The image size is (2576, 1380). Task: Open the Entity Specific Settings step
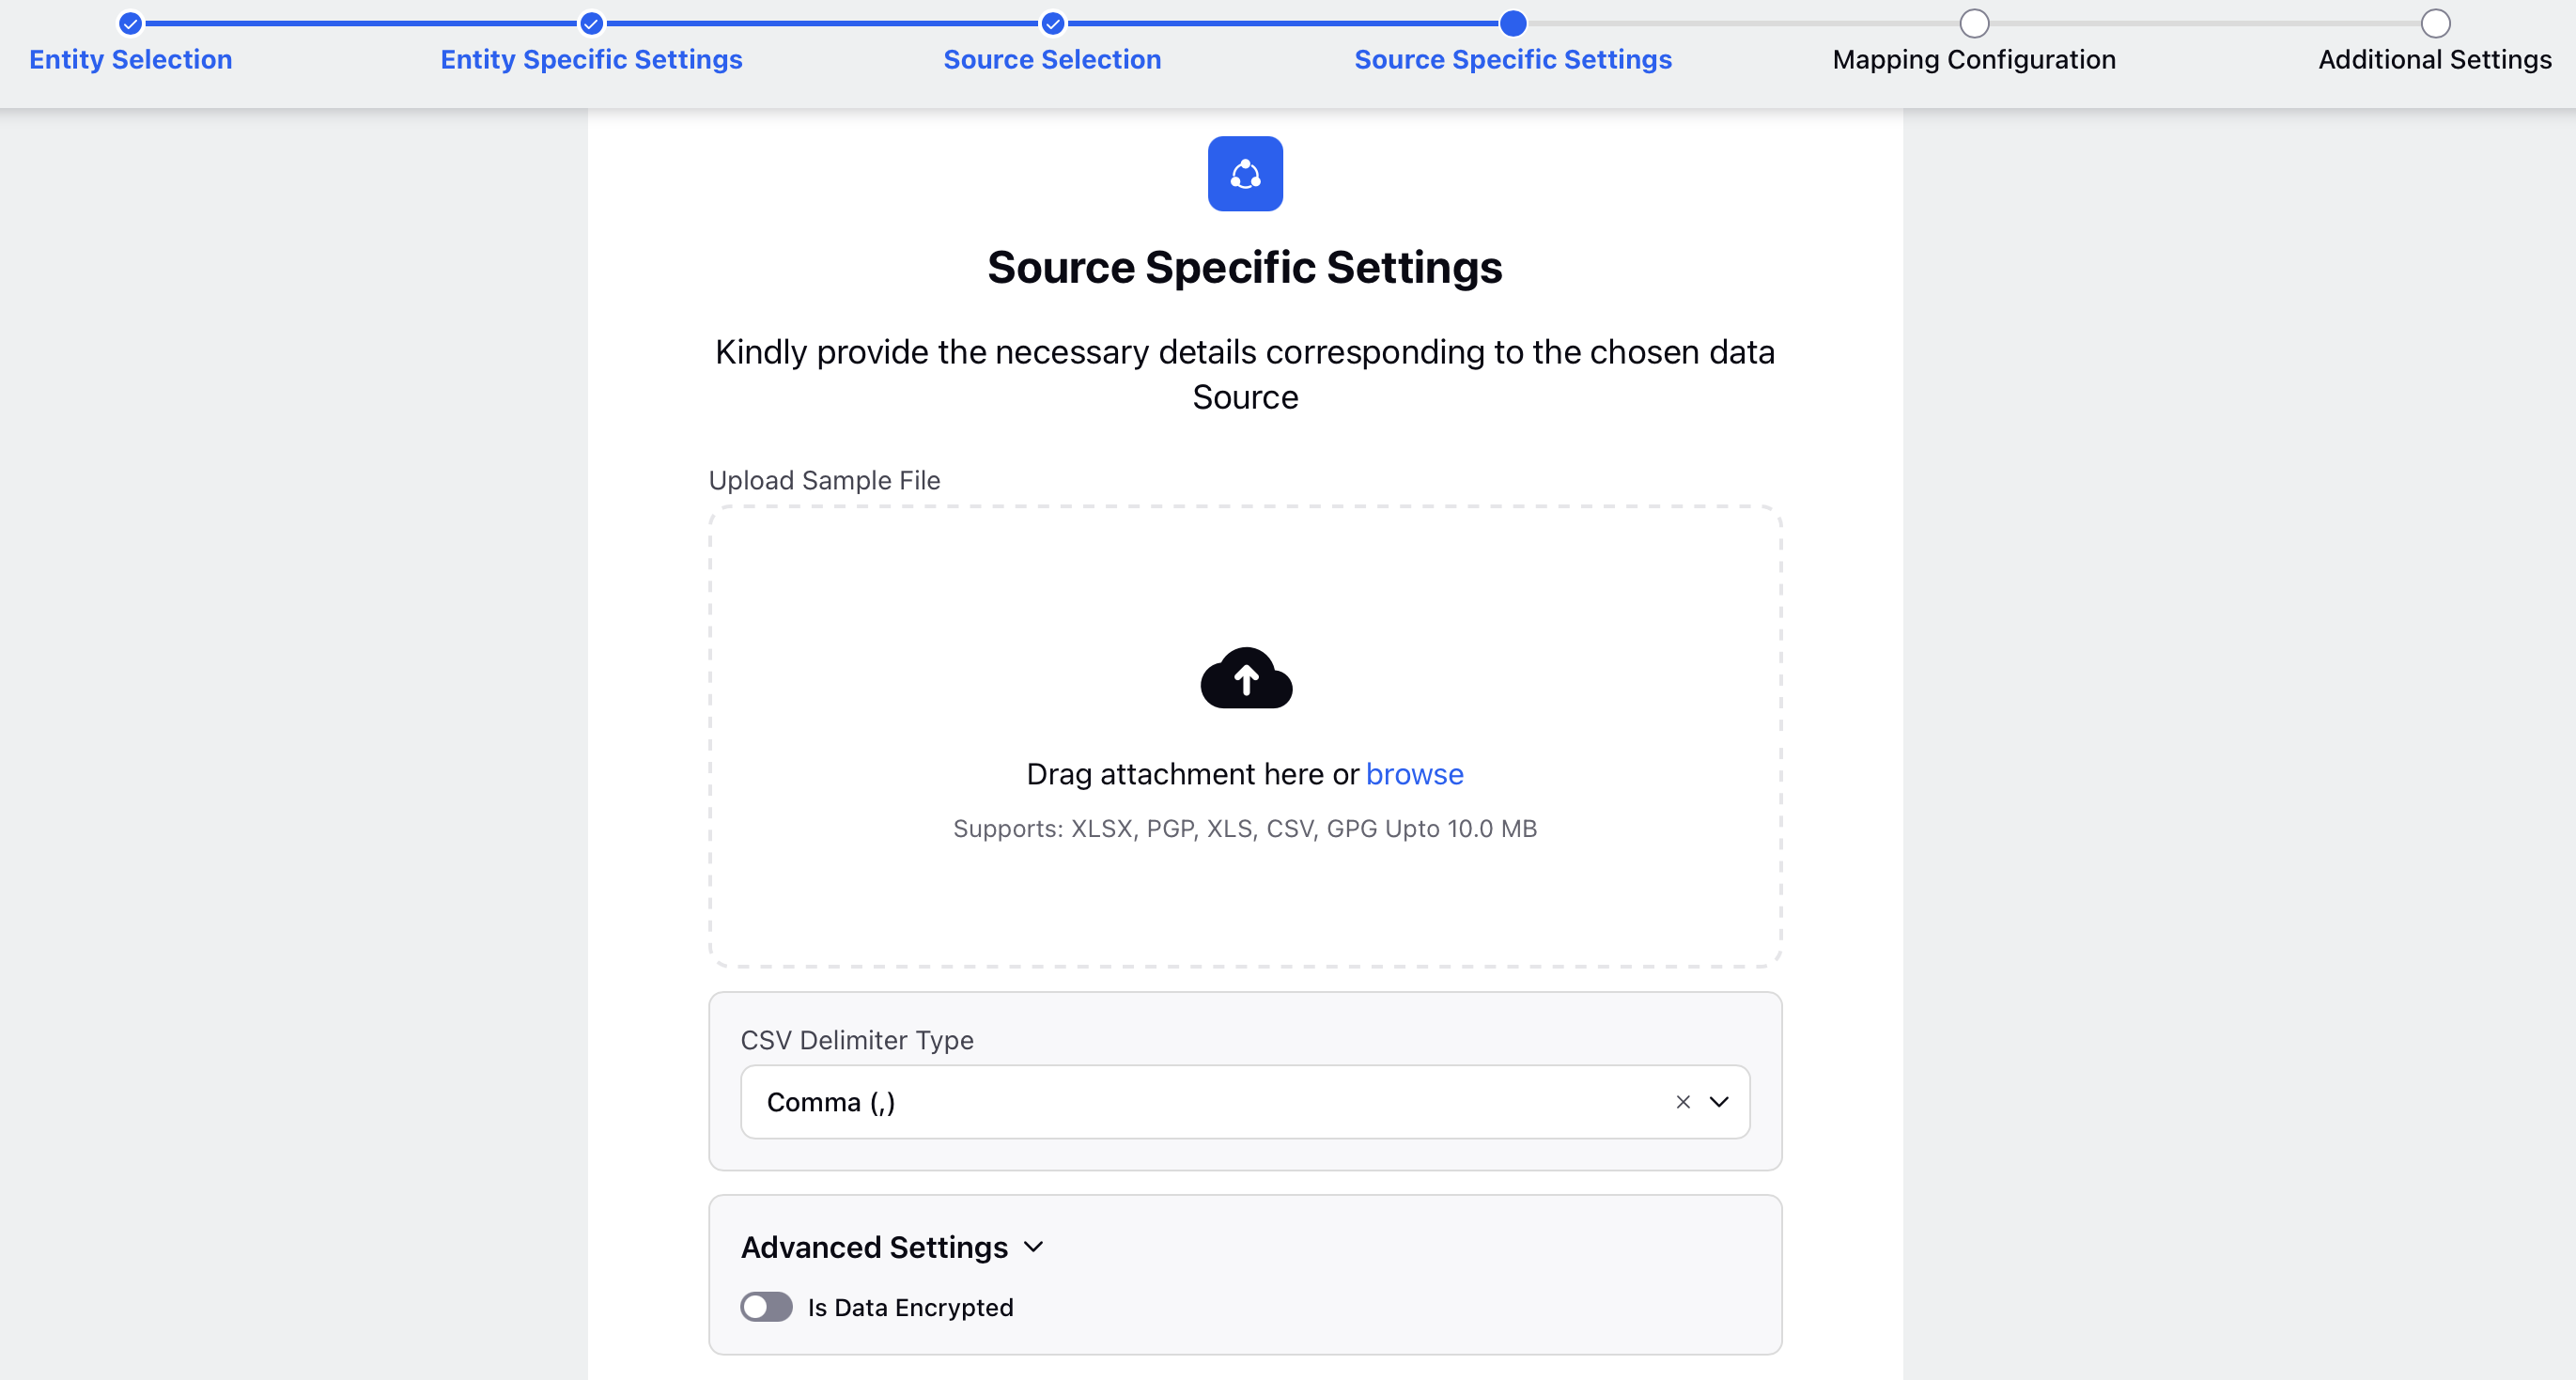(591, 60)
